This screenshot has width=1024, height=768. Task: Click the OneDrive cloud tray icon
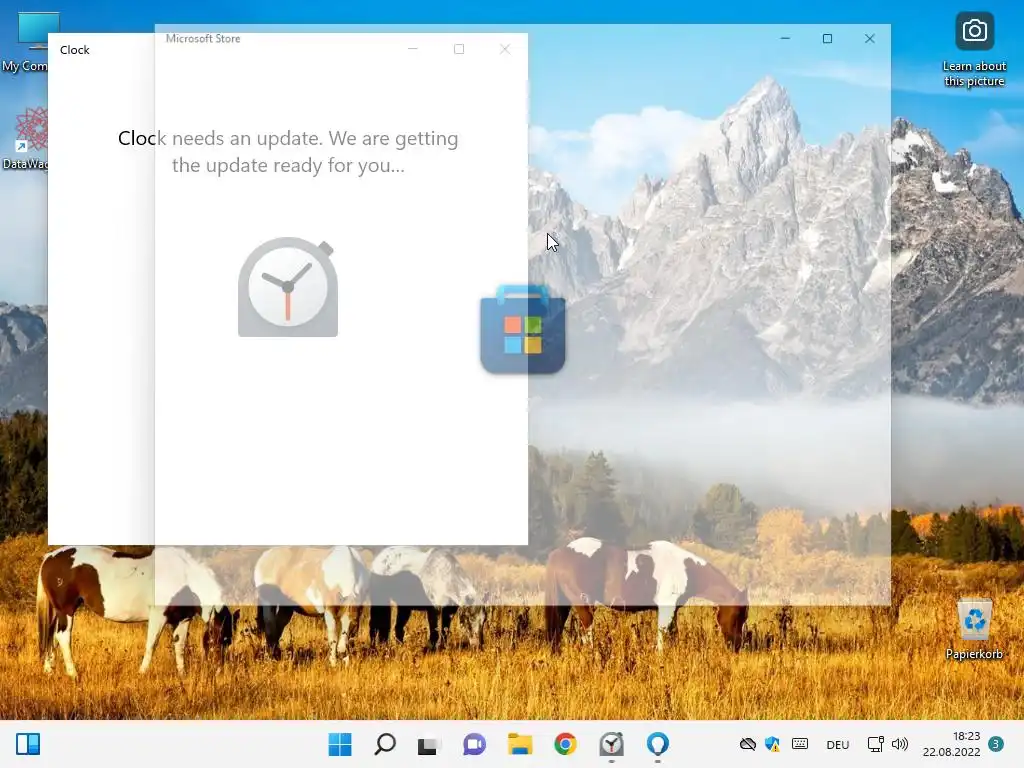pos(747,744)
